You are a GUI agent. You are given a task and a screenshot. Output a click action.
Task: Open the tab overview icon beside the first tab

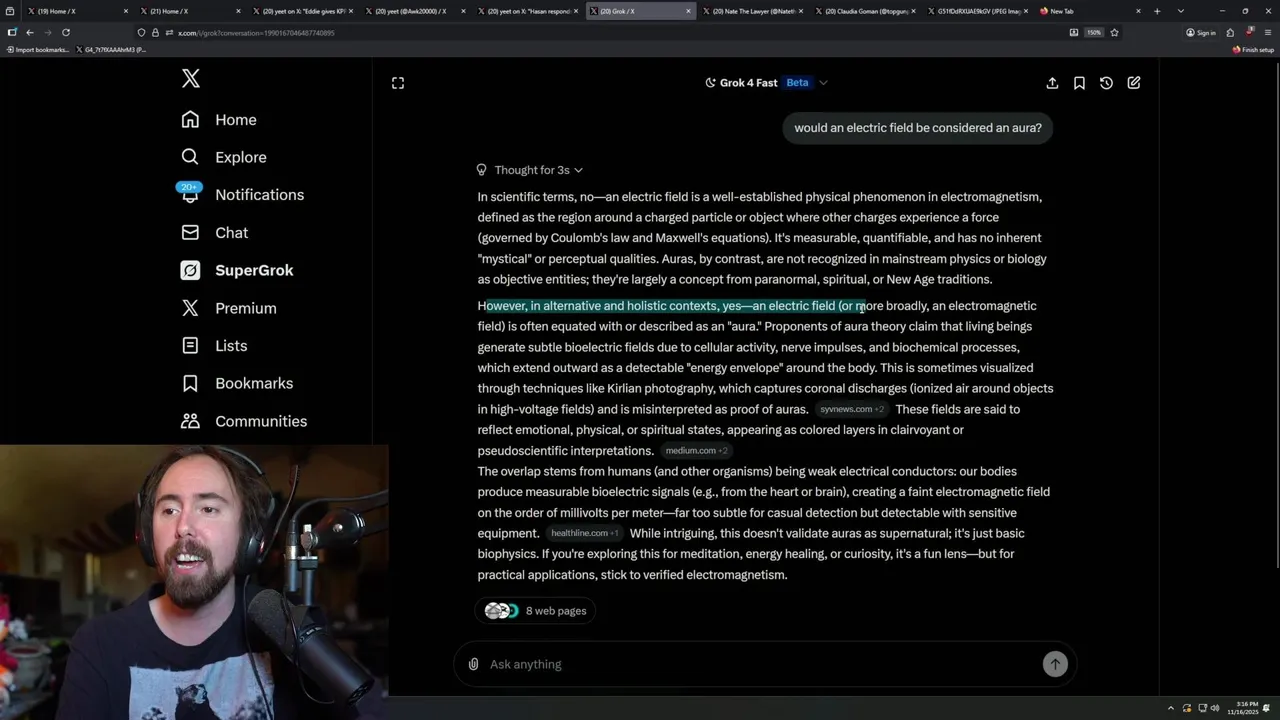pos(11,11)
